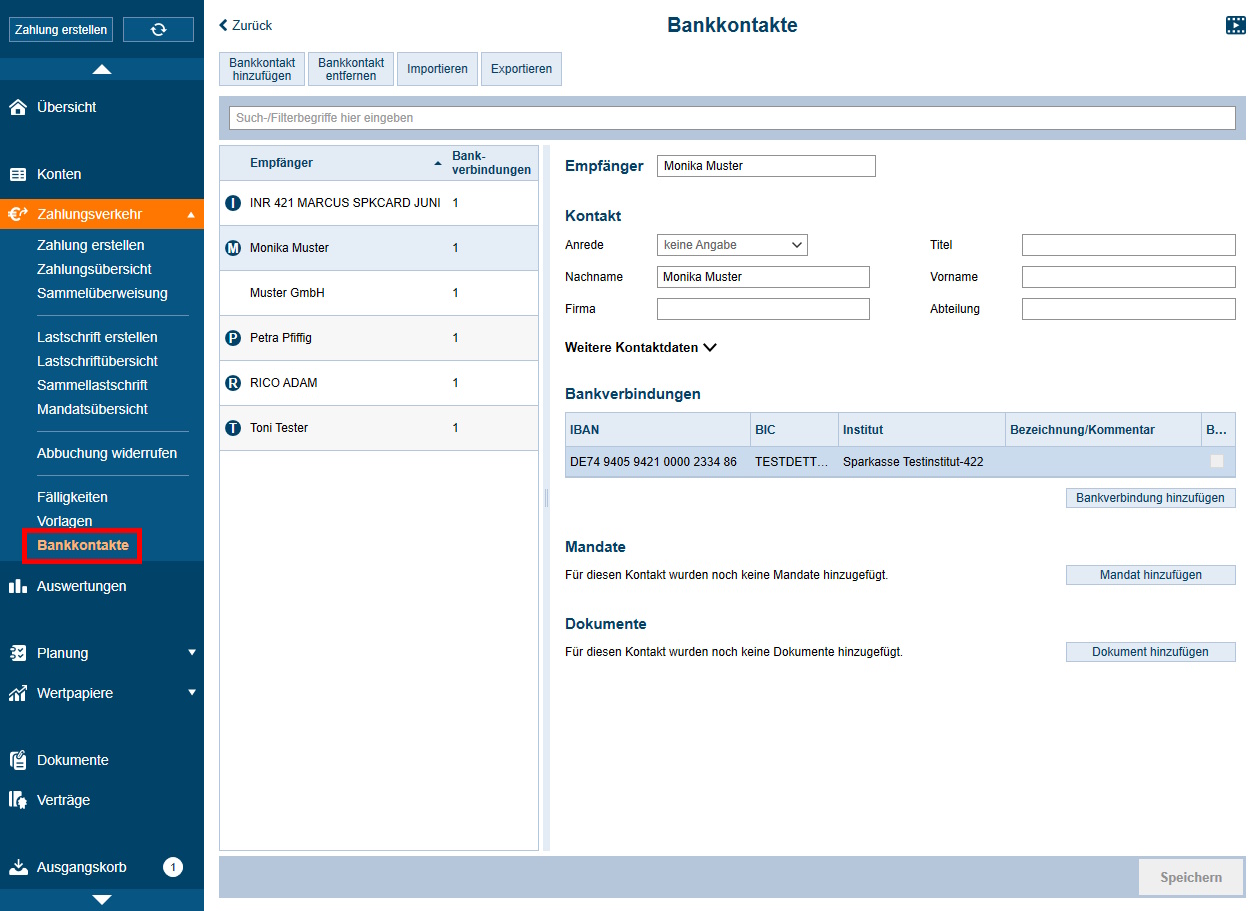Click the refresh icon beside Zahlung erstellen

(x=158, y=29)
